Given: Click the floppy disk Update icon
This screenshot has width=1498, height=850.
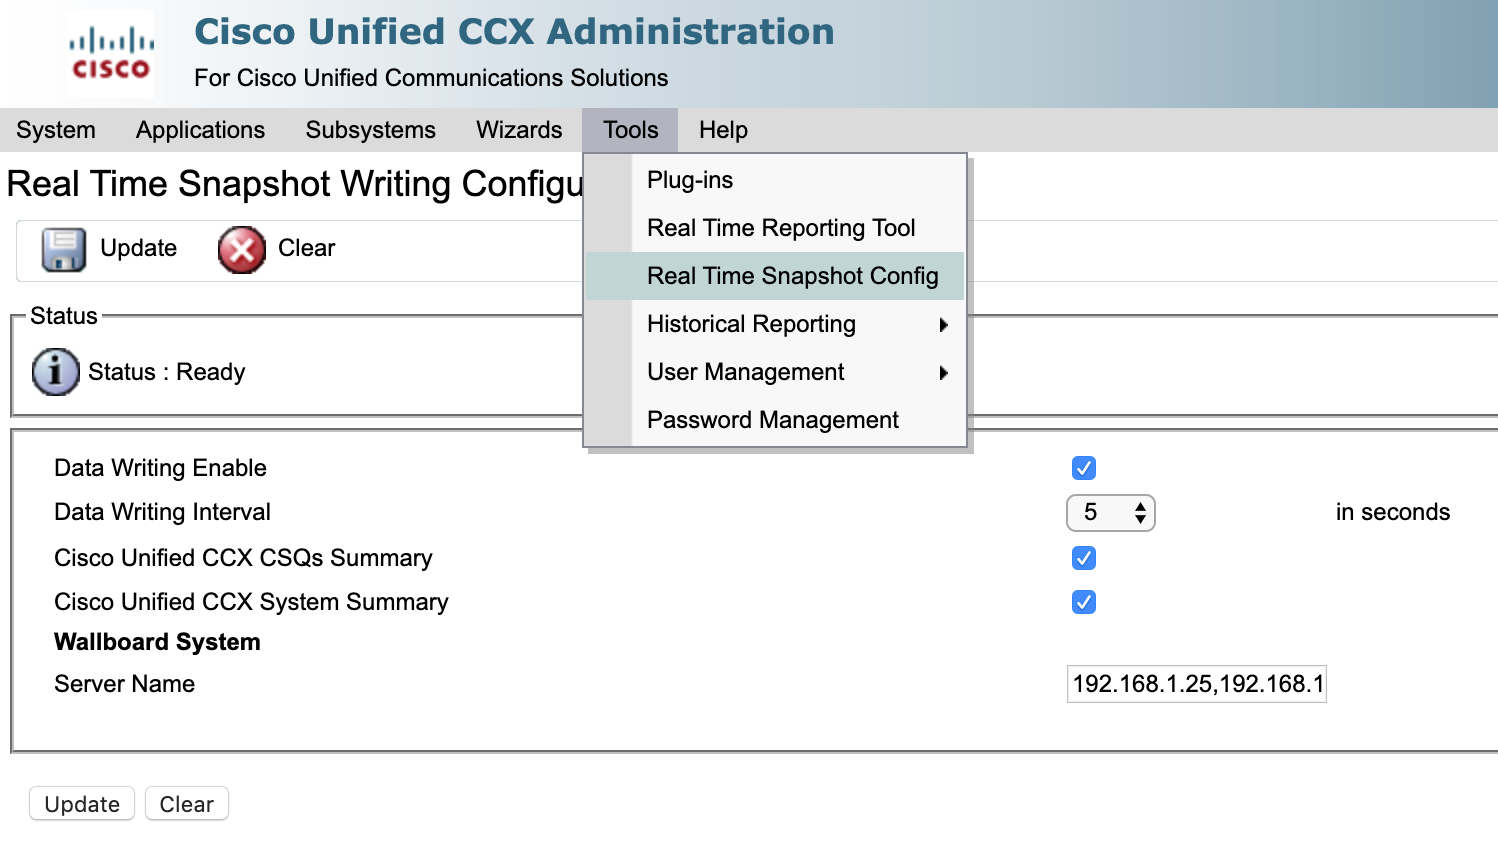Looking at the screenshot, I should coord(63,249).
